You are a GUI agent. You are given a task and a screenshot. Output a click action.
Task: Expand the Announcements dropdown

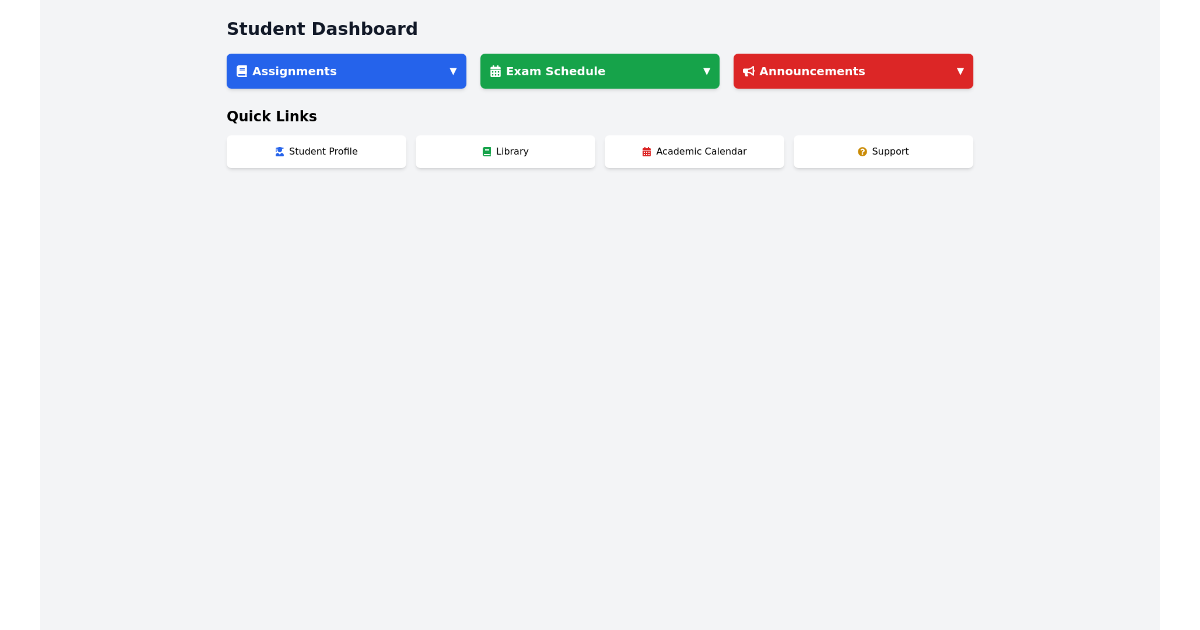click(853, 71)
